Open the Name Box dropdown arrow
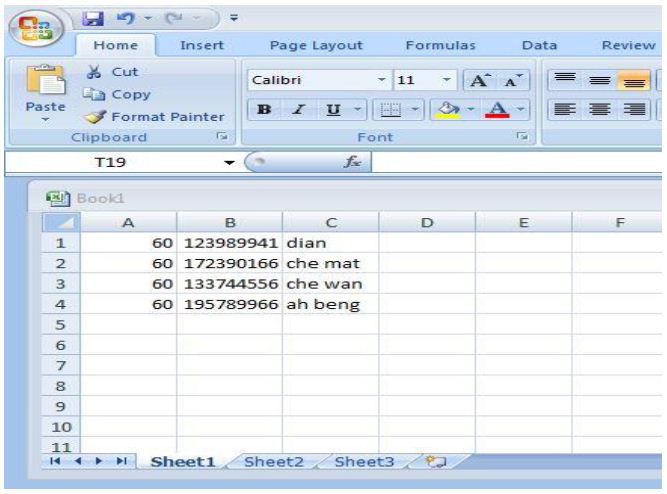The image size is (667, 494). click(x=229, y=163)
